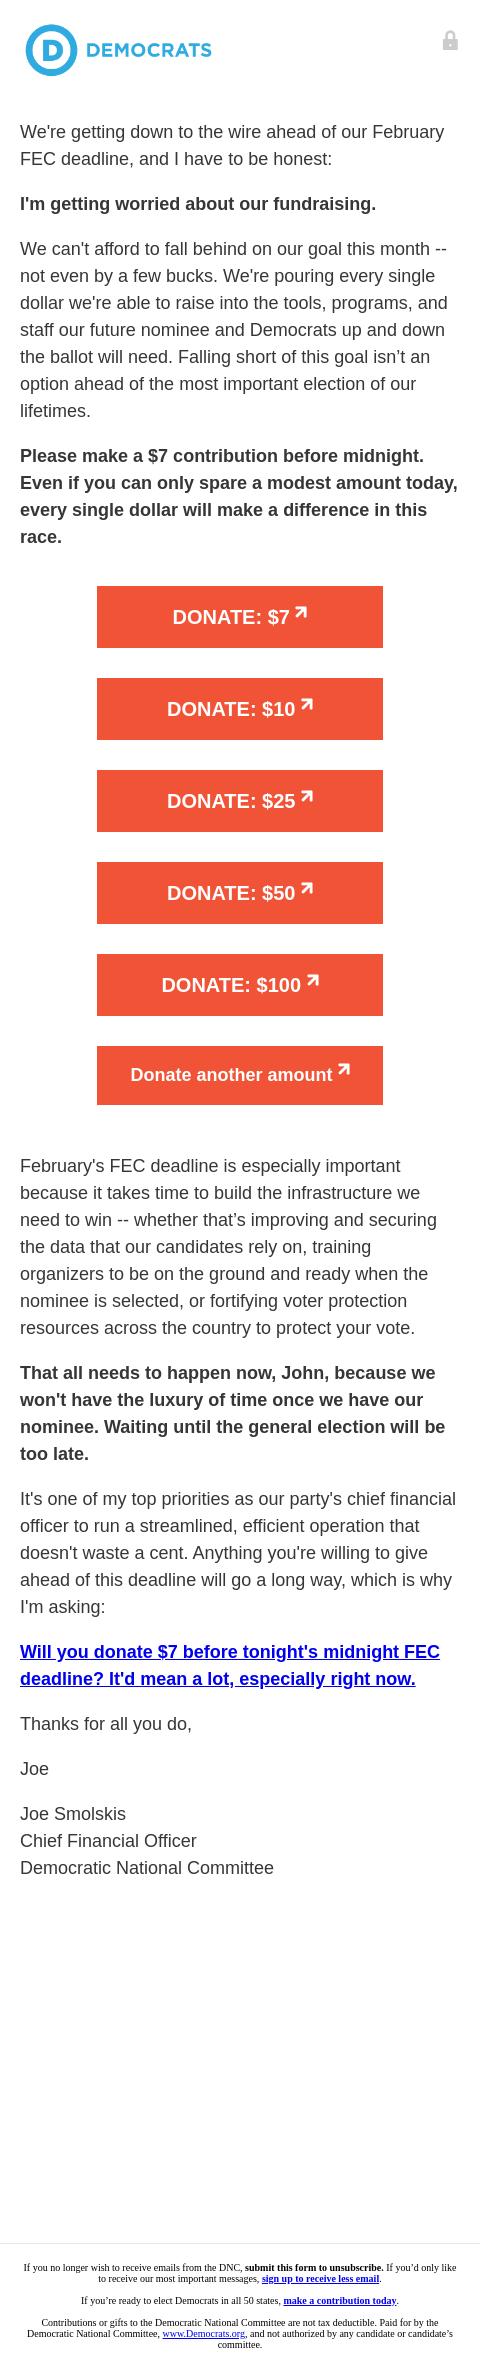
Task: Give $50 with the donate button
Action: pyautogui.click(x=240, y=893)
